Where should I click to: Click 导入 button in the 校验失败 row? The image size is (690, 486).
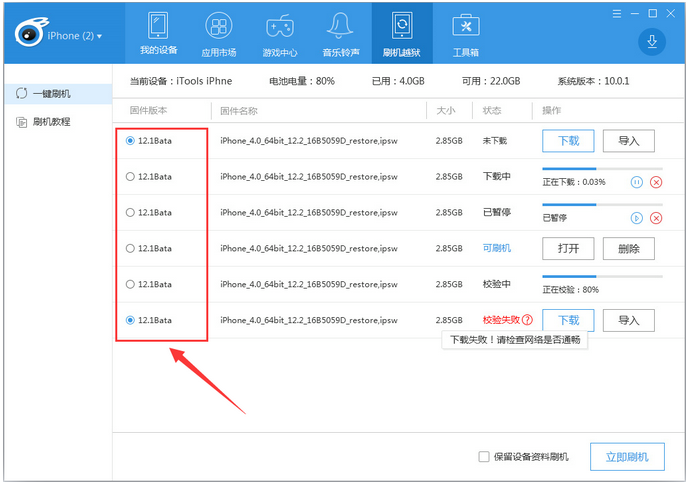[x=628, y=320]
